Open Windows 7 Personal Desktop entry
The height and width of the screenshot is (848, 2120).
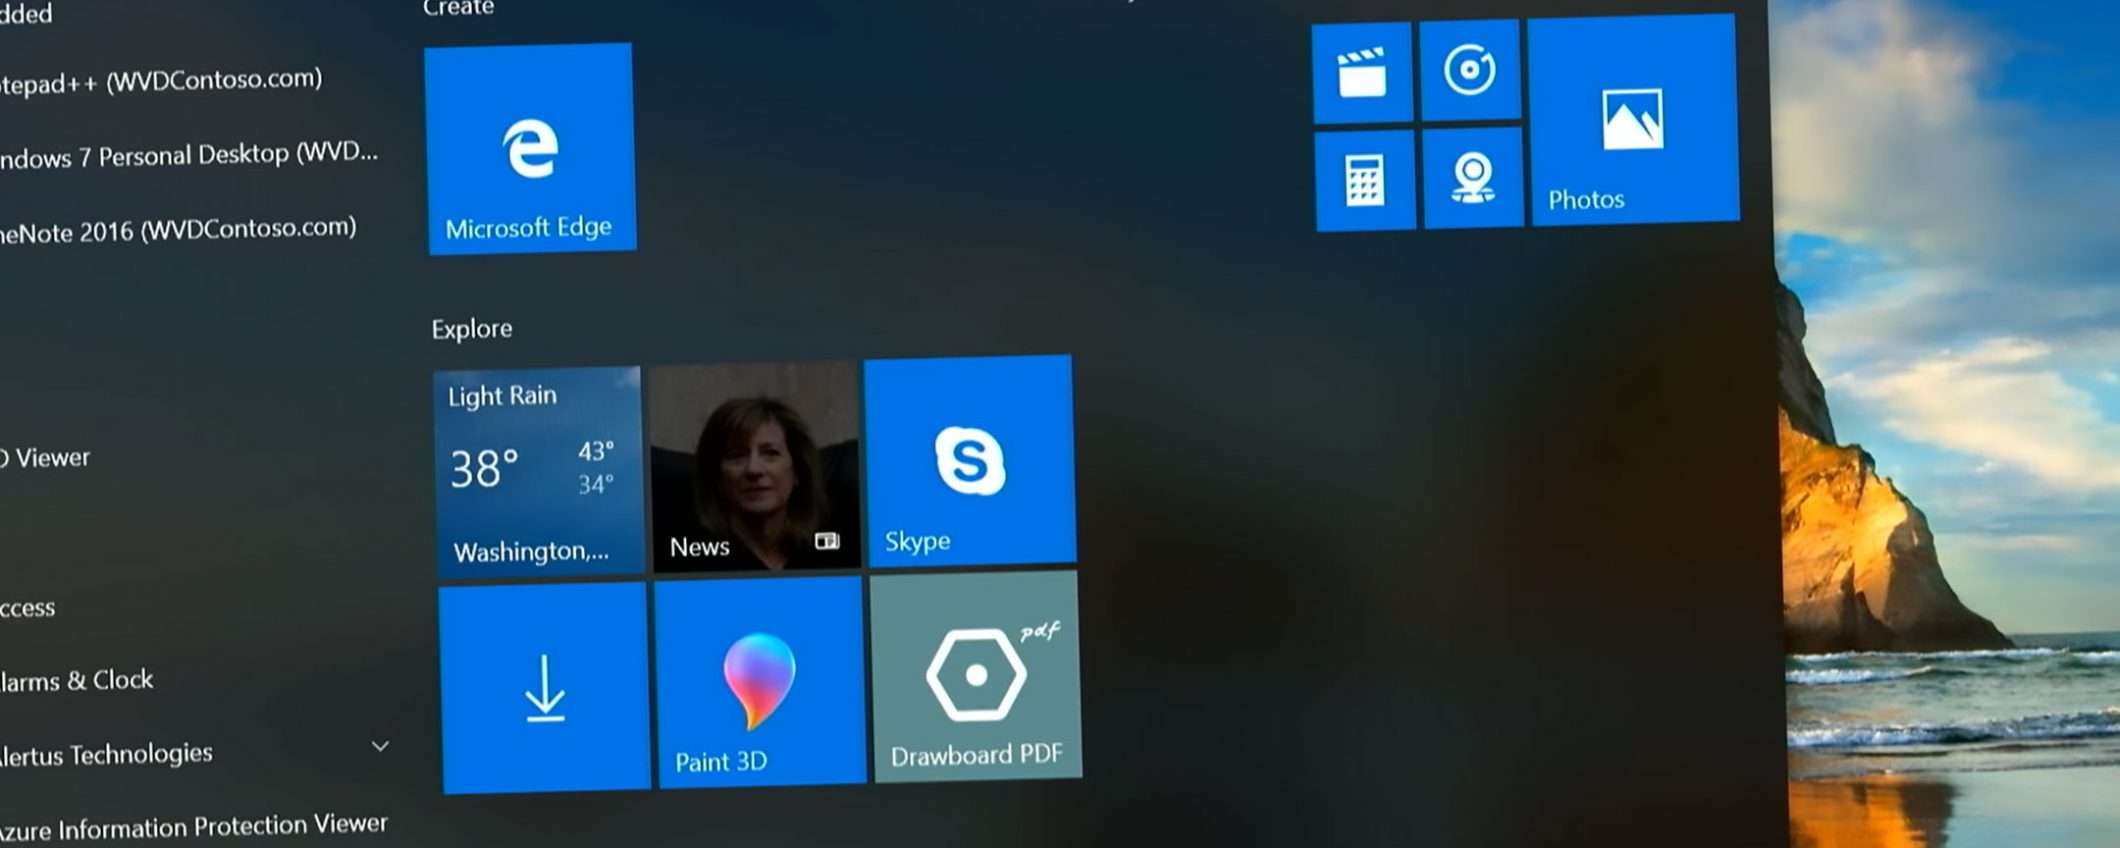pyautogui.click(x=188, y=156)
